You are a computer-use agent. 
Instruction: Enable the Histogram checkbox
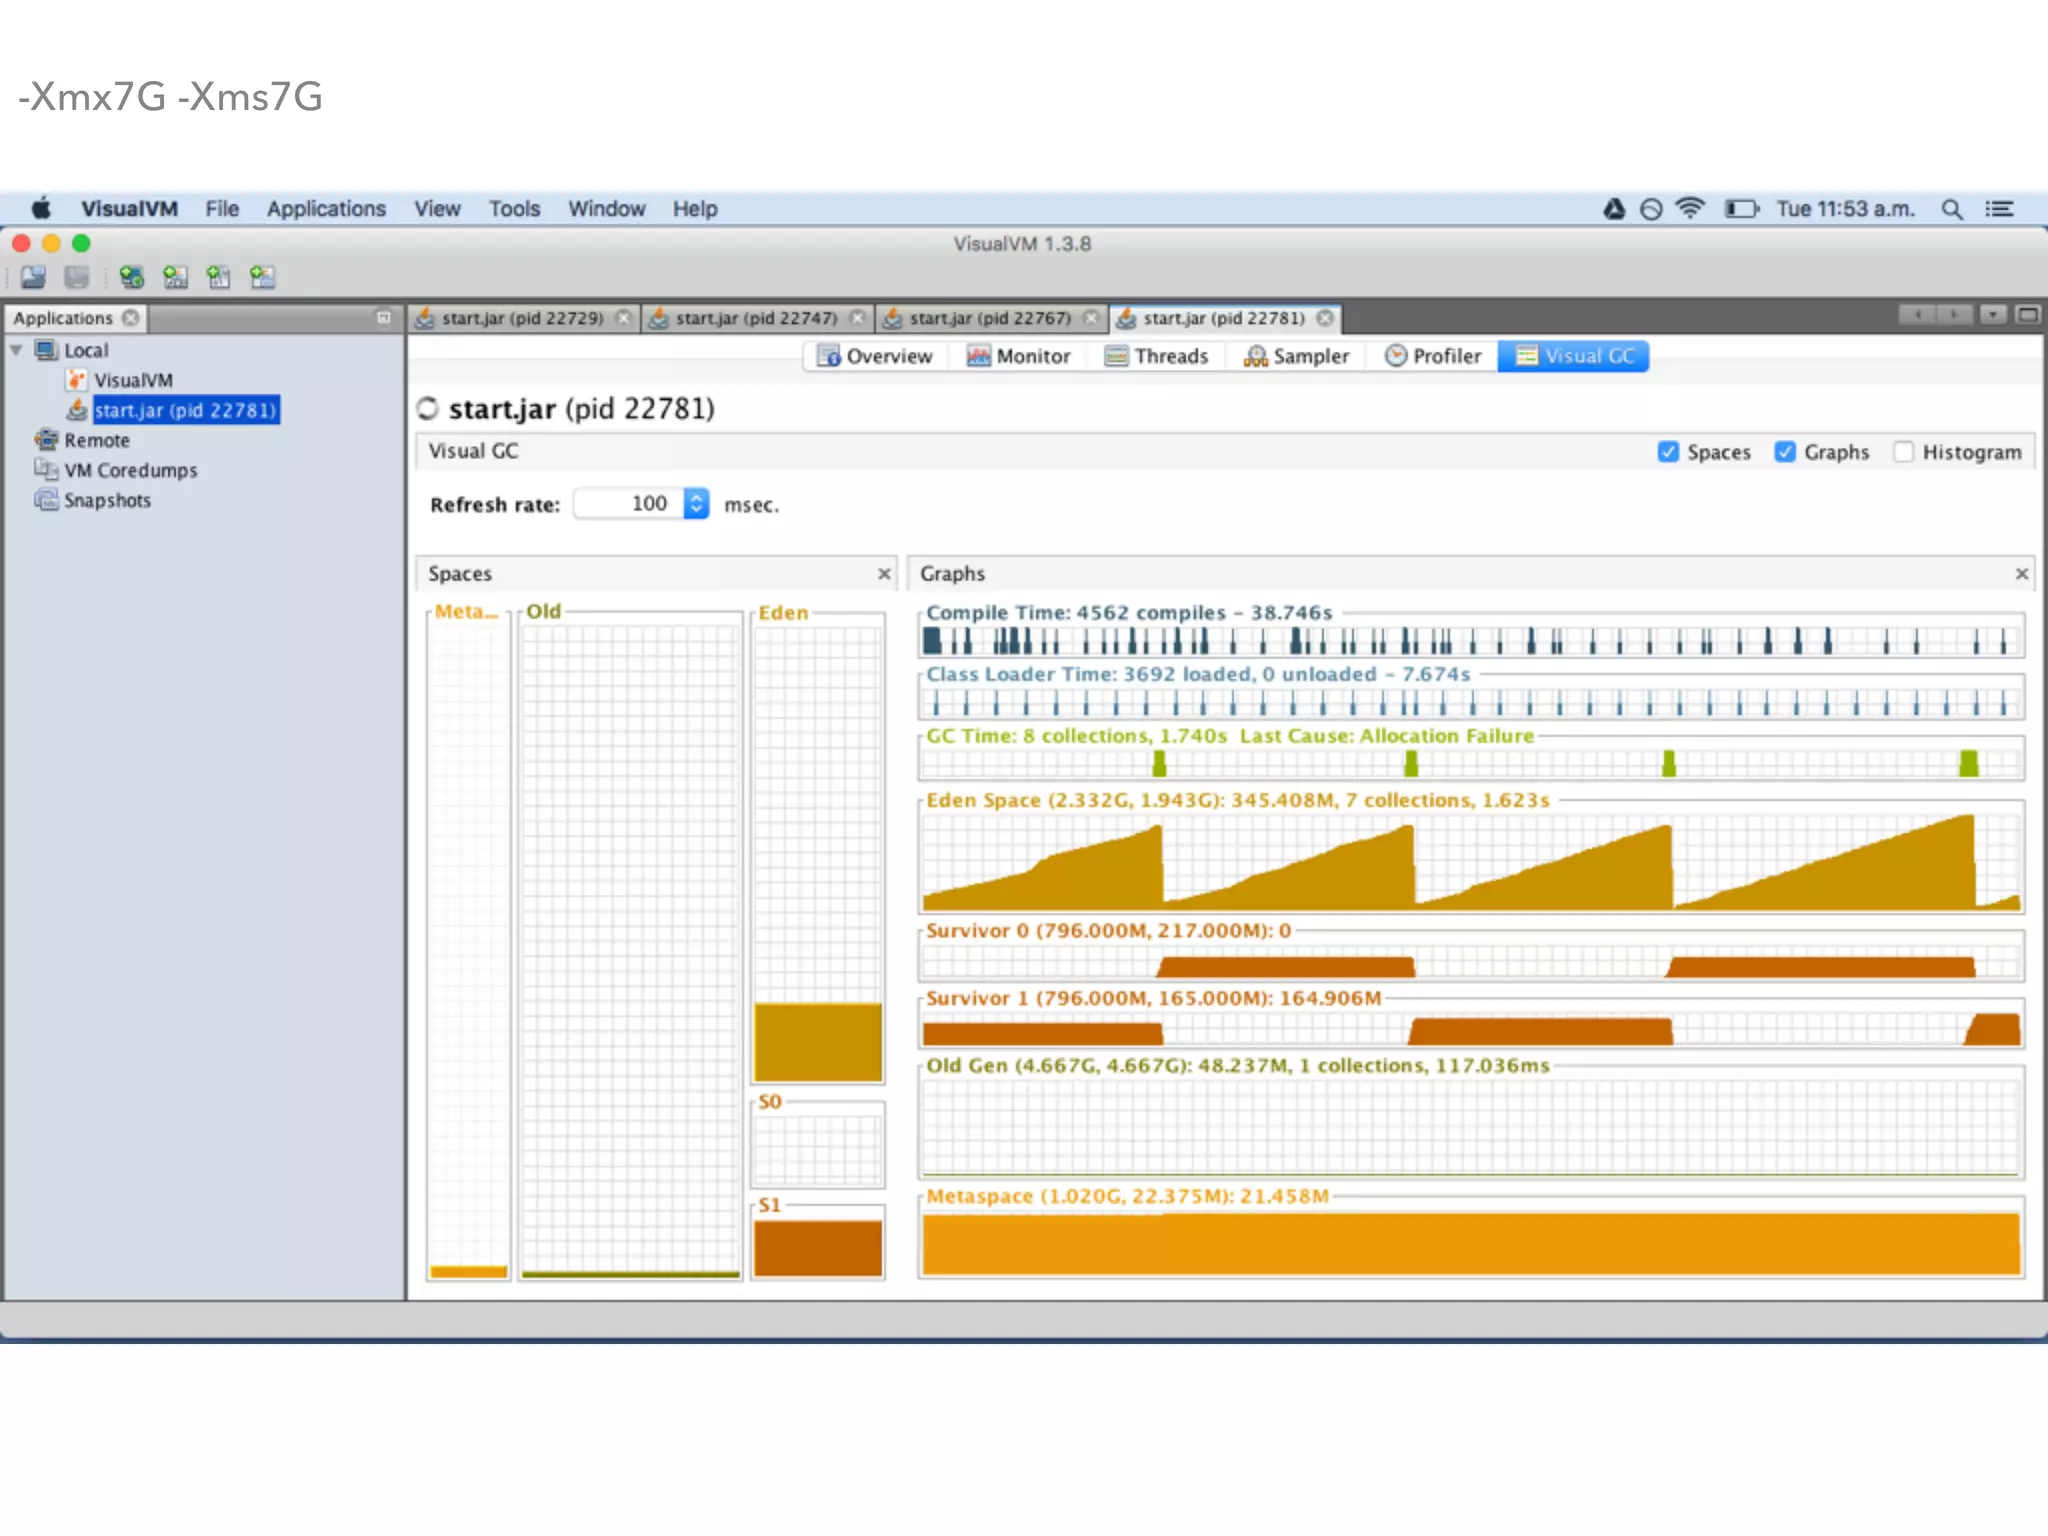tap(1903, 452)
